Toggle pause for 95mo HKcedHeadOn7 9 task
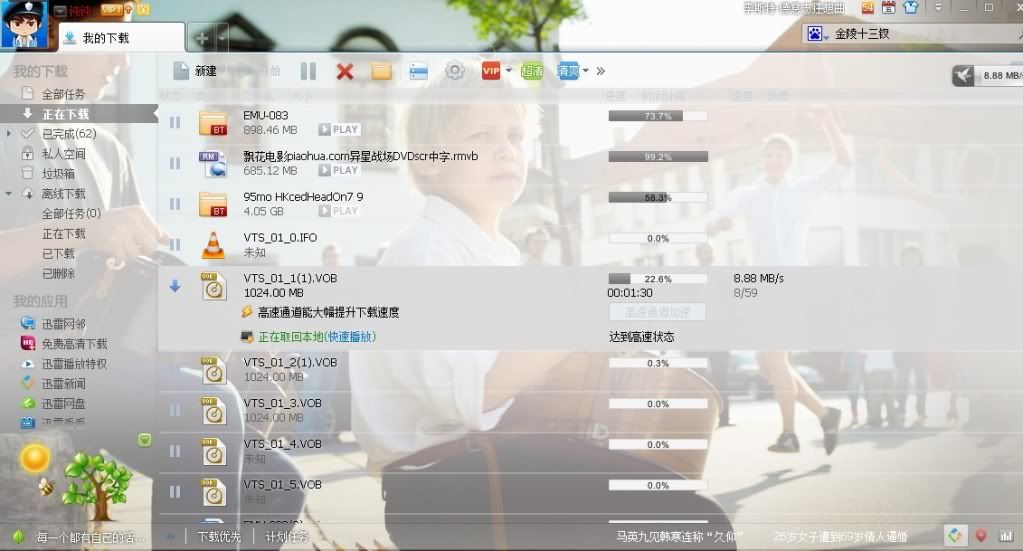This screenshot has width=1023, height=551. pyautogui.click(x=175, y=204)
